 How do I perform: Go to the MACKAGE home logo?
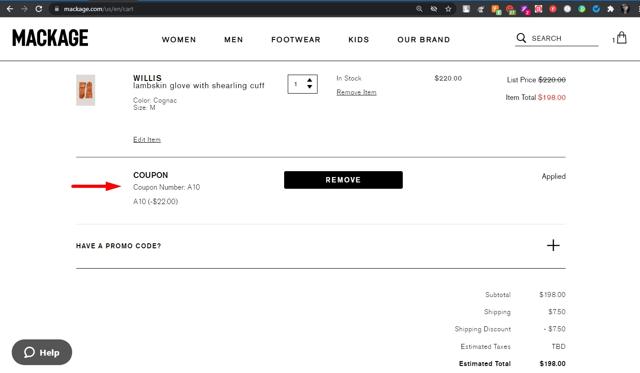(x=50, y=38)
